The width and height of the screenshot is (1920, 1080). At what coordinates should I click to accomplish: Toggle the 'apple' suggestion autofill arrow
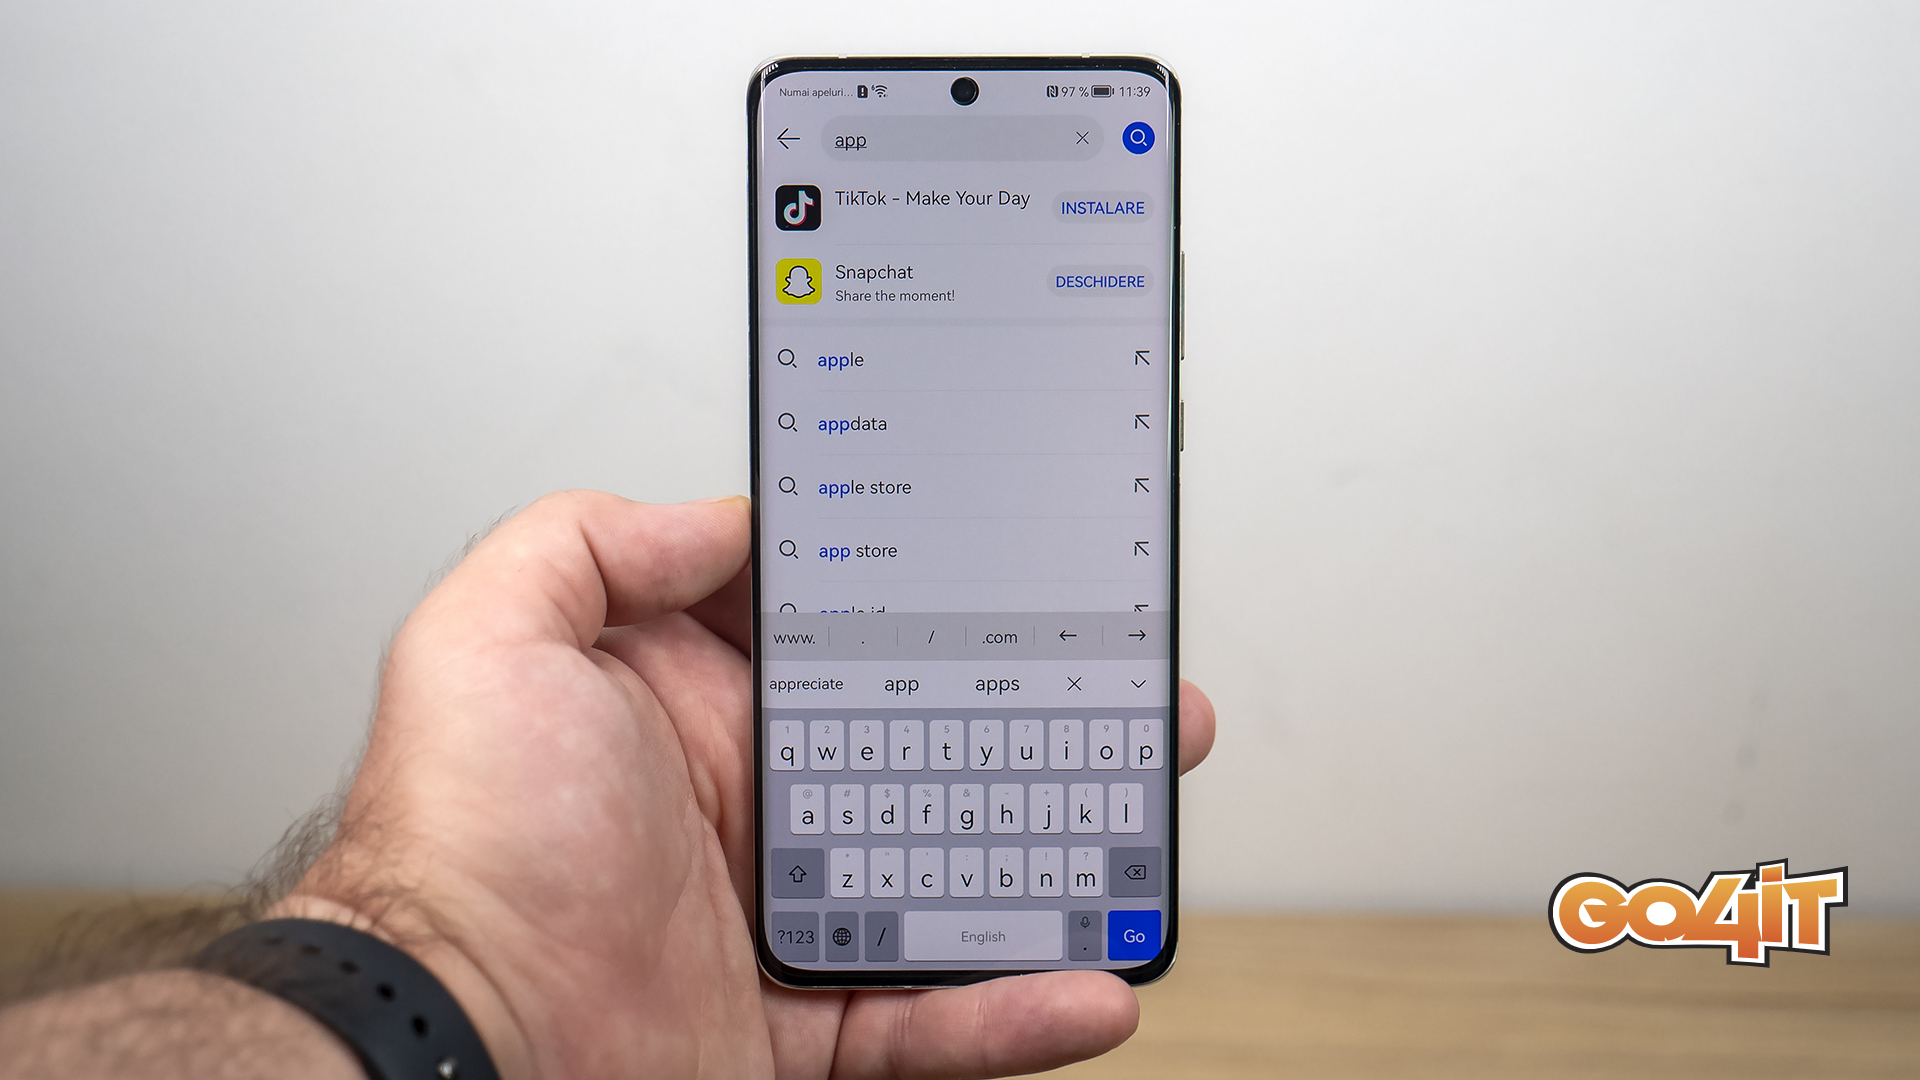pyautogui.click(x=1139, y=357)
